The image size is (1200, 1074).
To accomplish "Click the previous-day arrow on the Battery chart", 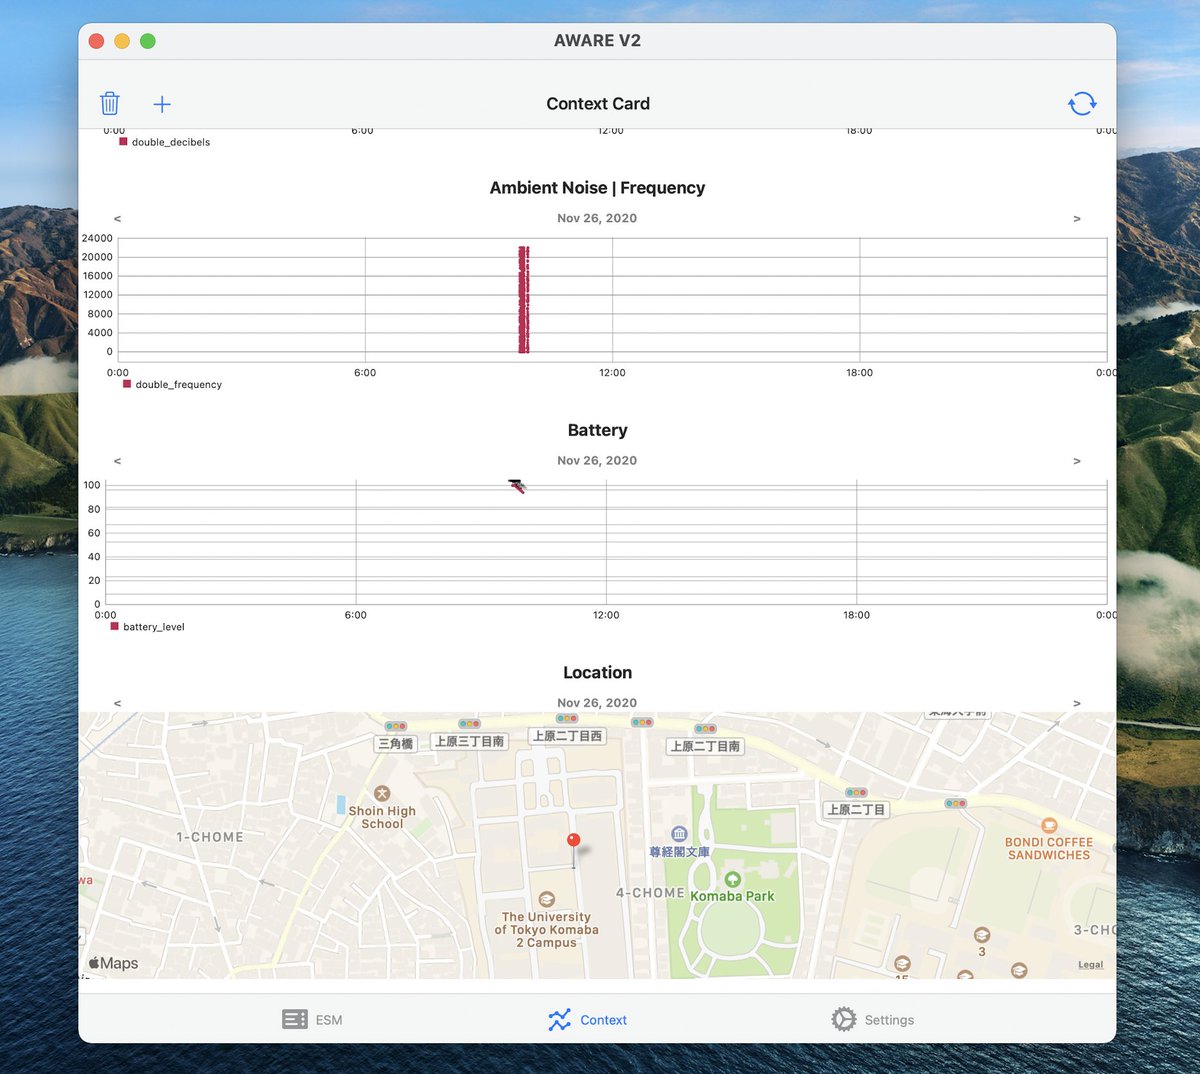I will pyautogui.click(x=116, y=460).
